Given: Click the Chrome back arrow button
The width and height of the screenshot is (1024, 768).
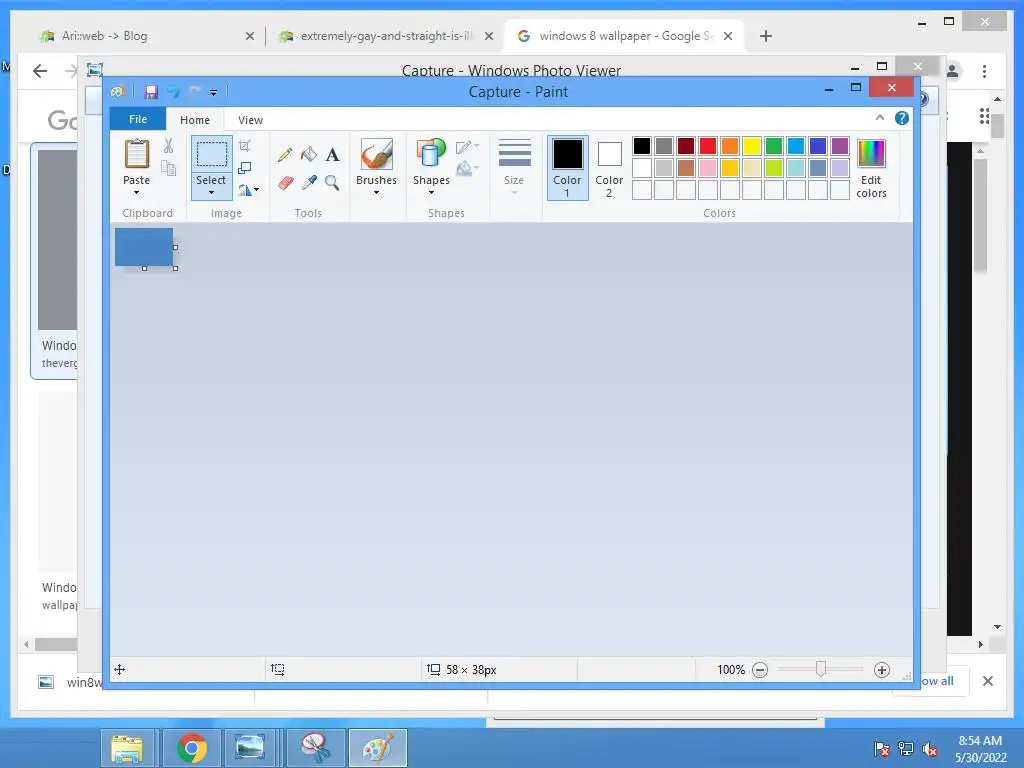Looking at the screenshot, I should (40, 71).
